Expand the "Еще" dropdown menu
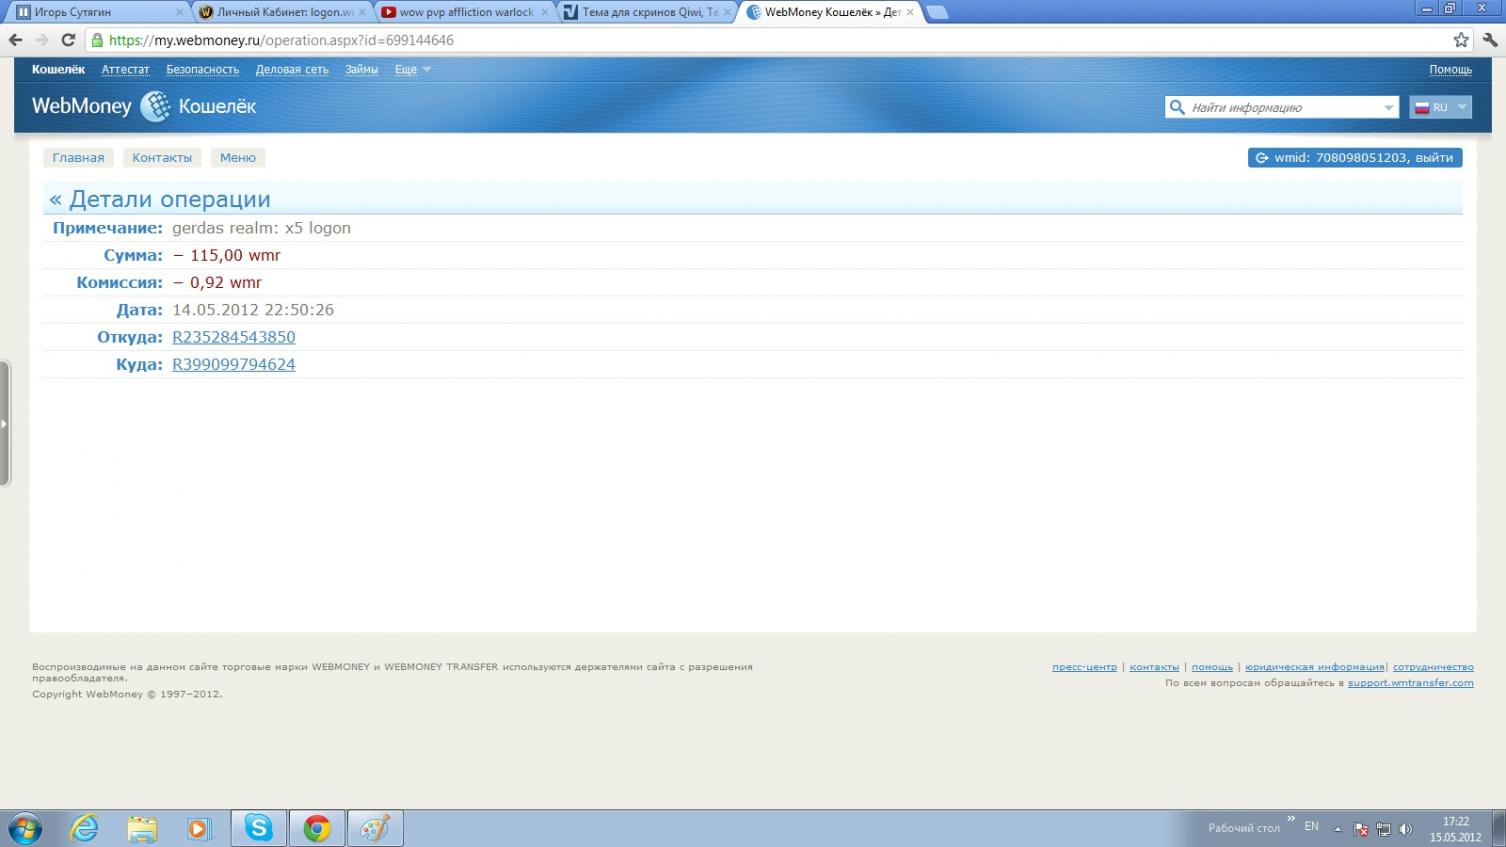 pyautogui.click(x=412, y=69)
